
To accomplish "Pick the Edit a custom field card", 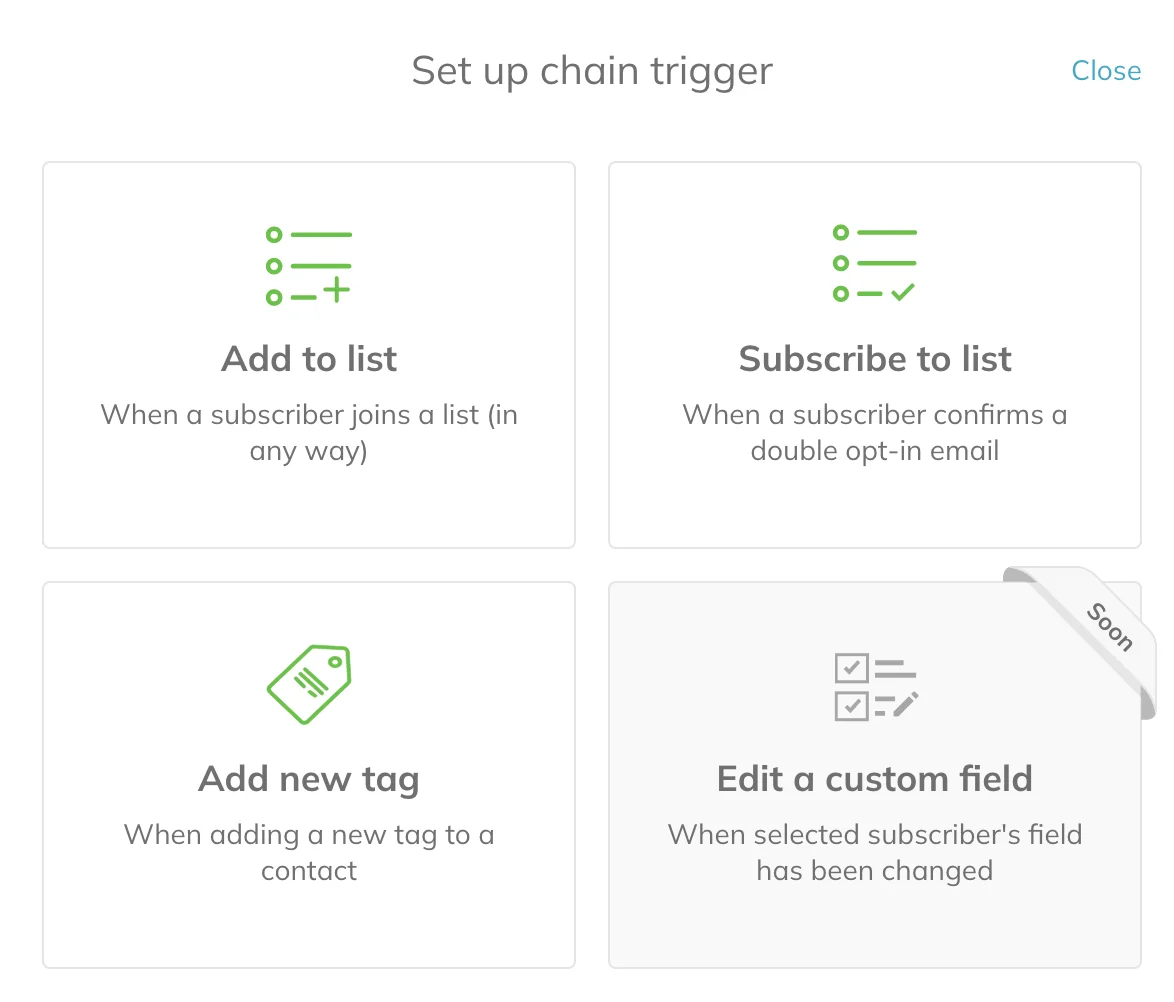I will click(875, 775).
